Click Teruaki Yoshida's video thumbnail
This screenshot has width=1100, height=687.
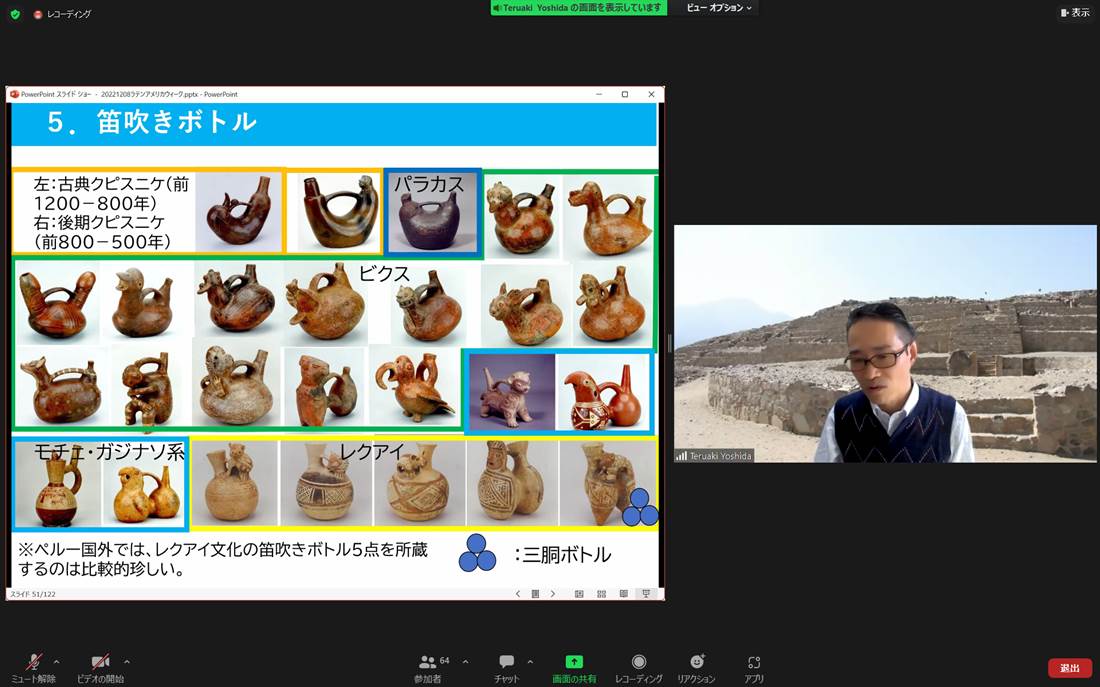pos(887,344)
